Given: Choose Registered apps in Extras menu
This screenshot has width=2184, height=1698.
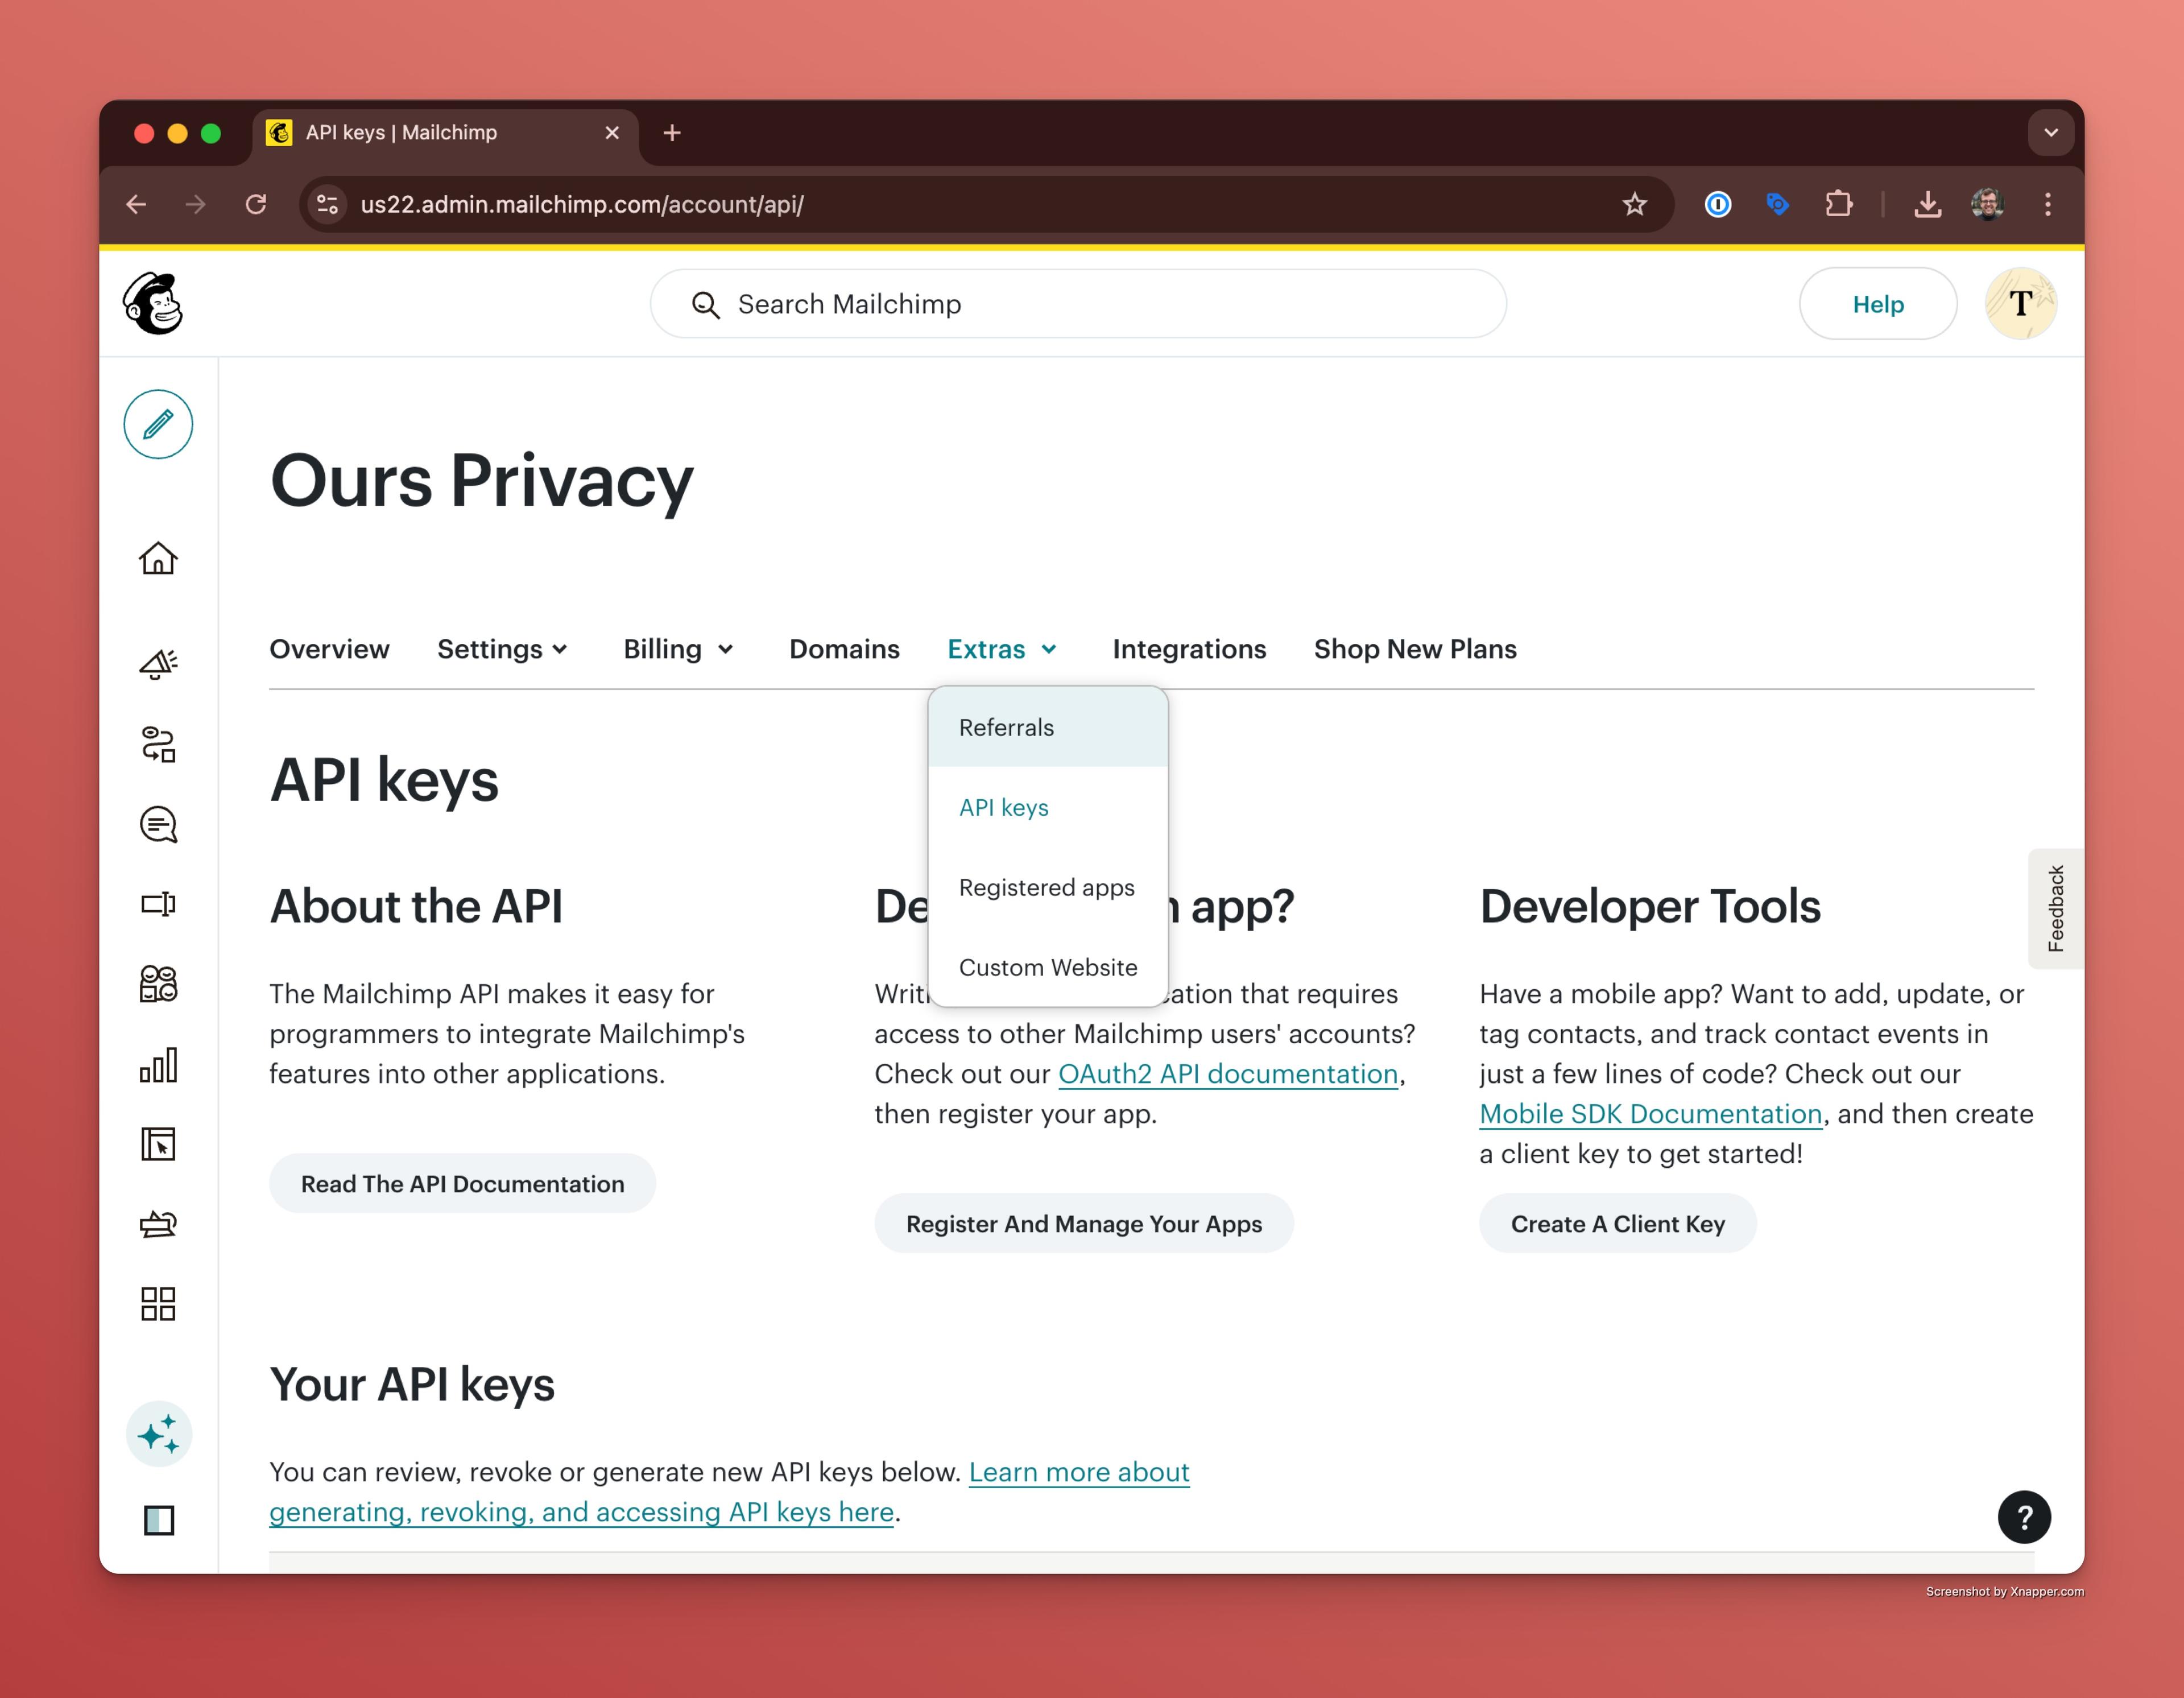Looking at the screenshot, I should pos(1046,887).
